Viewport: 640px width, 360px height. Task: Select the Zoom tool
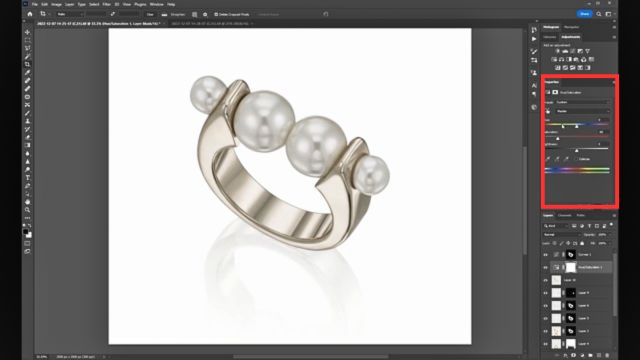27,210
